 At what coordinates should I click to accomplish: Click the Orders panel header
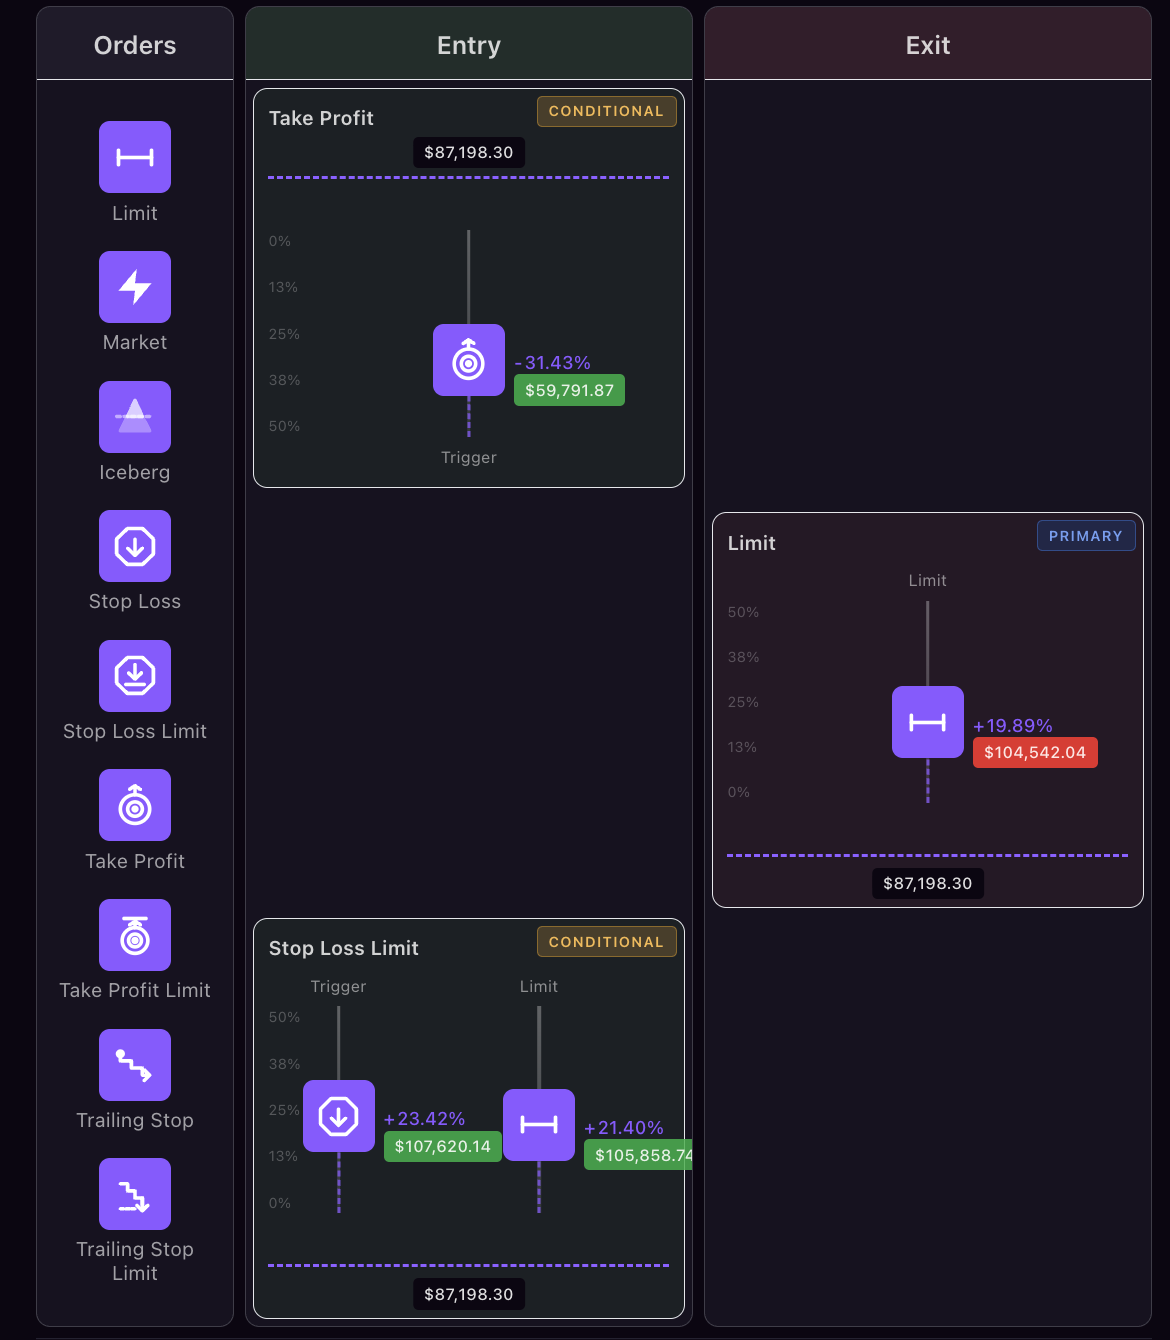click(x=135, y=45)
